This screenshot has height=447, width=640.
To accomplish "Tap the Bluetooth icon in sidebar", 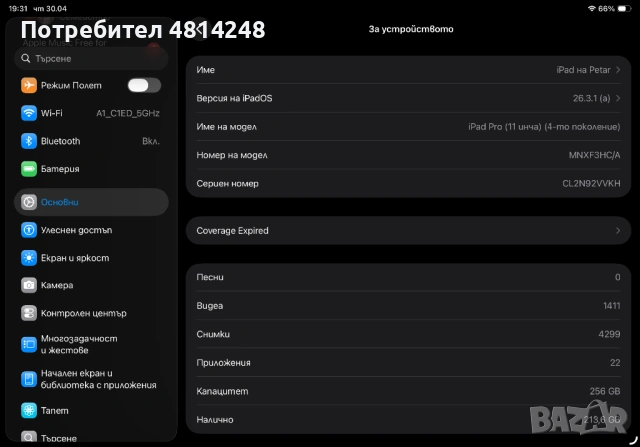I will pos(29,141).
